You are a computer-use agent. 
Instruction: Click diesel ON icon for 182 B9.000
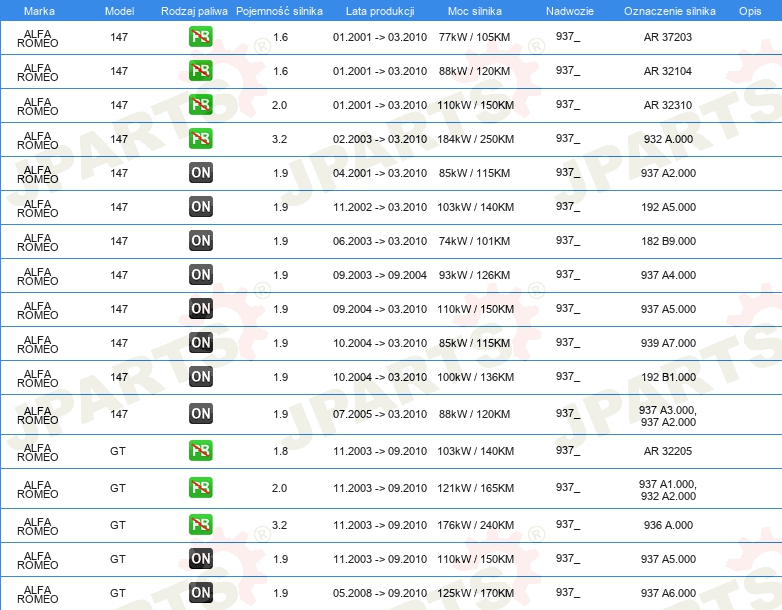click(200, 240)
